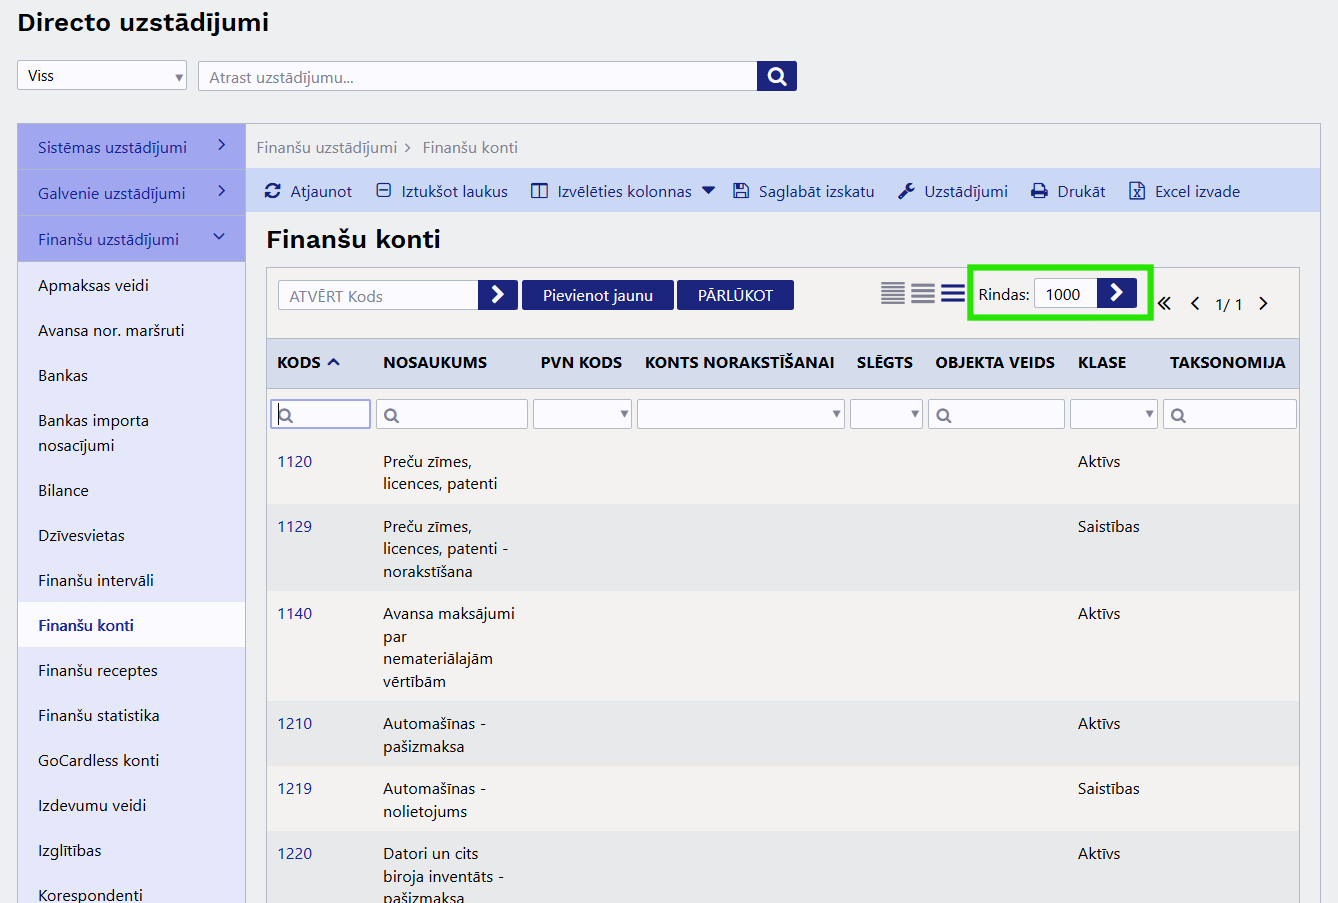Click Saglabāt izskatu to save view
Viewport: 1338px width, 903px height.
804,191
